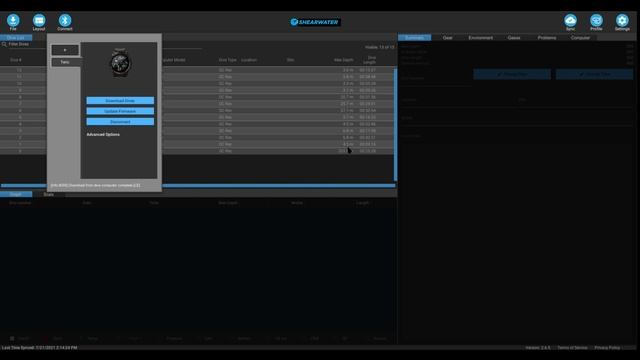Select the Dive List tab
This screenshot has width=640, height=360.
(16, 38)
